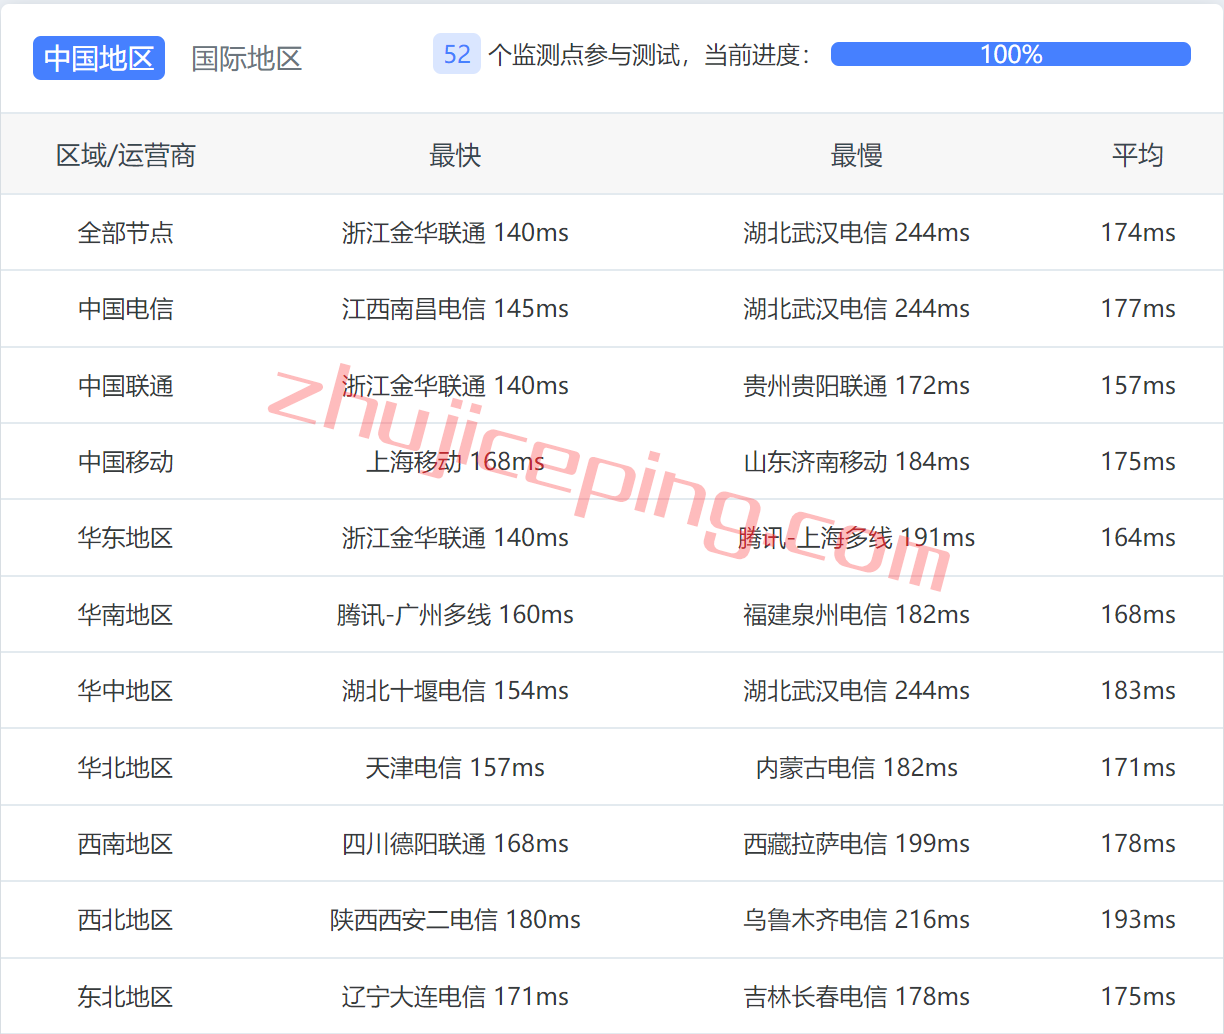Click the 168ms average for 华南地区
Viewport: 1224px width, 1034px height.
pyautogui.click(x=1138, y=614)
